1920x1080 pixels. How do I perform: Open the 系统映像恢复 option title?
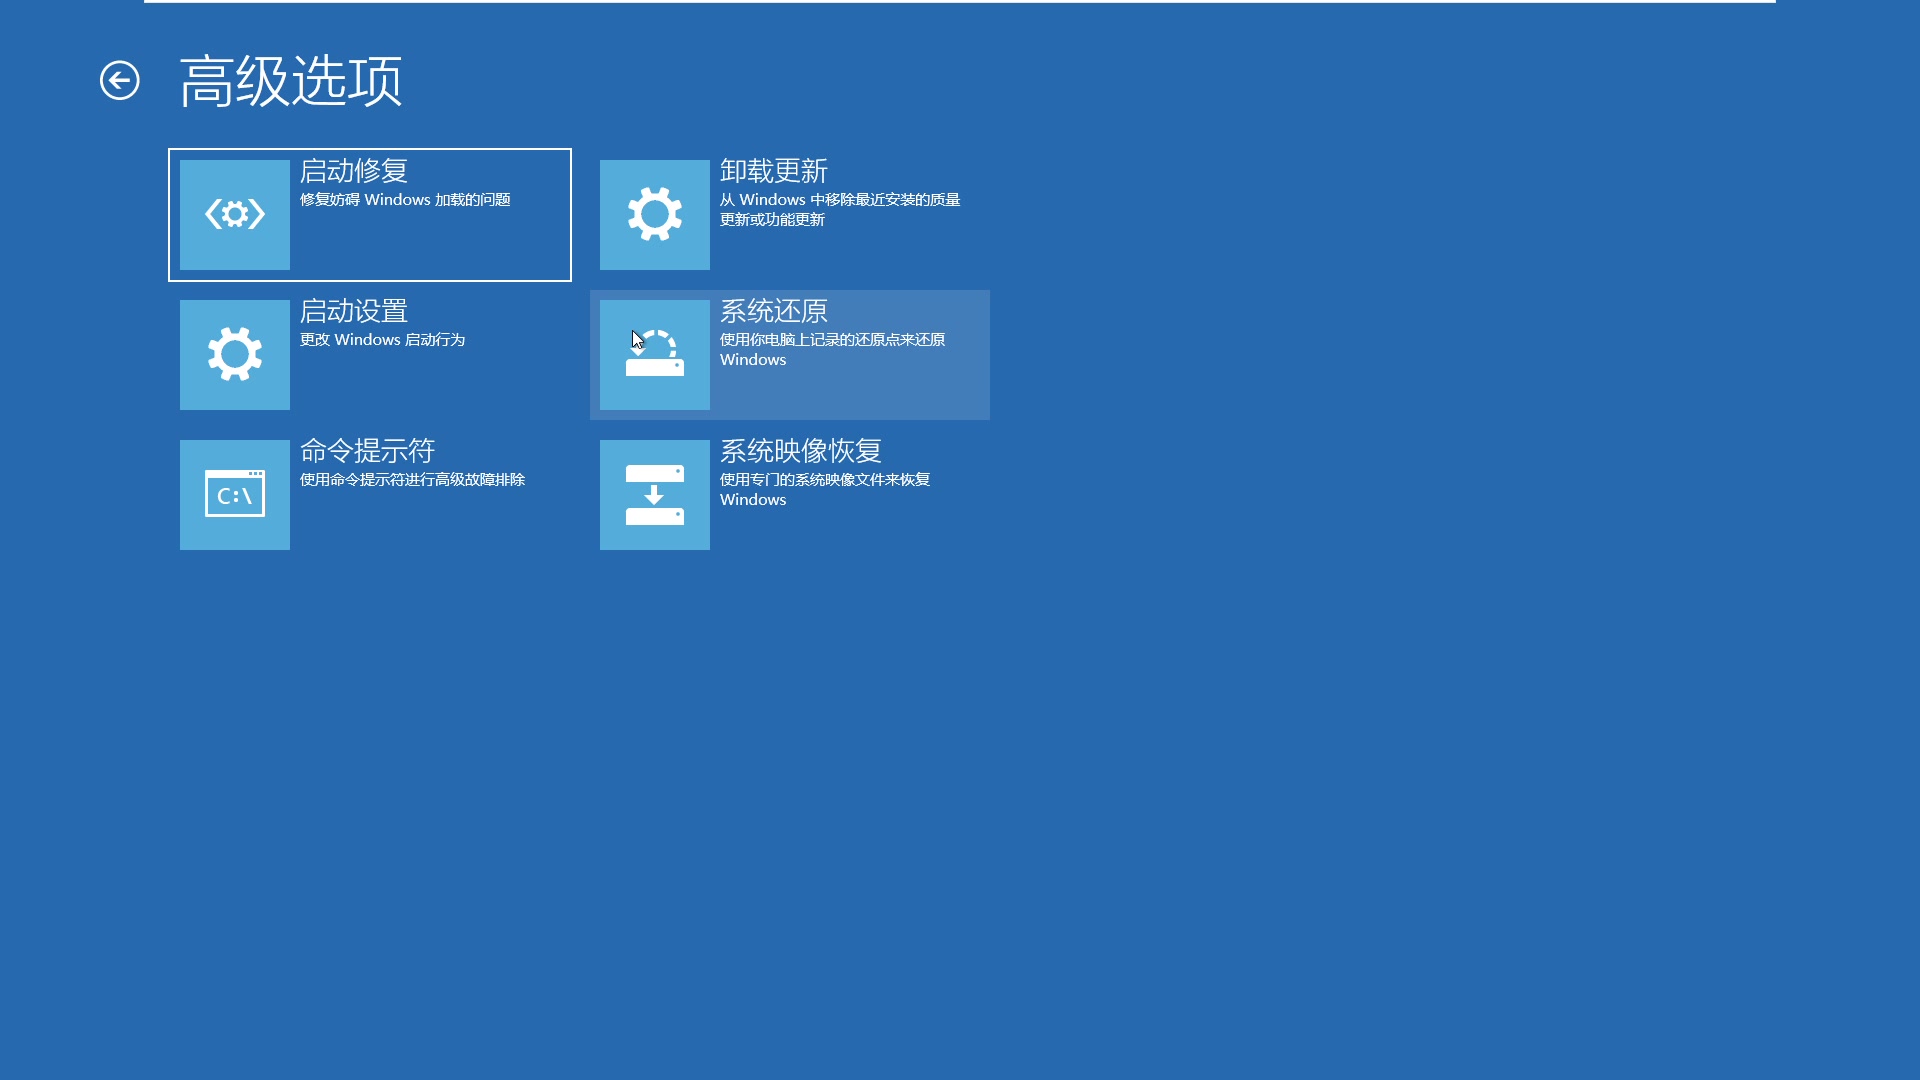click(801, 451)
